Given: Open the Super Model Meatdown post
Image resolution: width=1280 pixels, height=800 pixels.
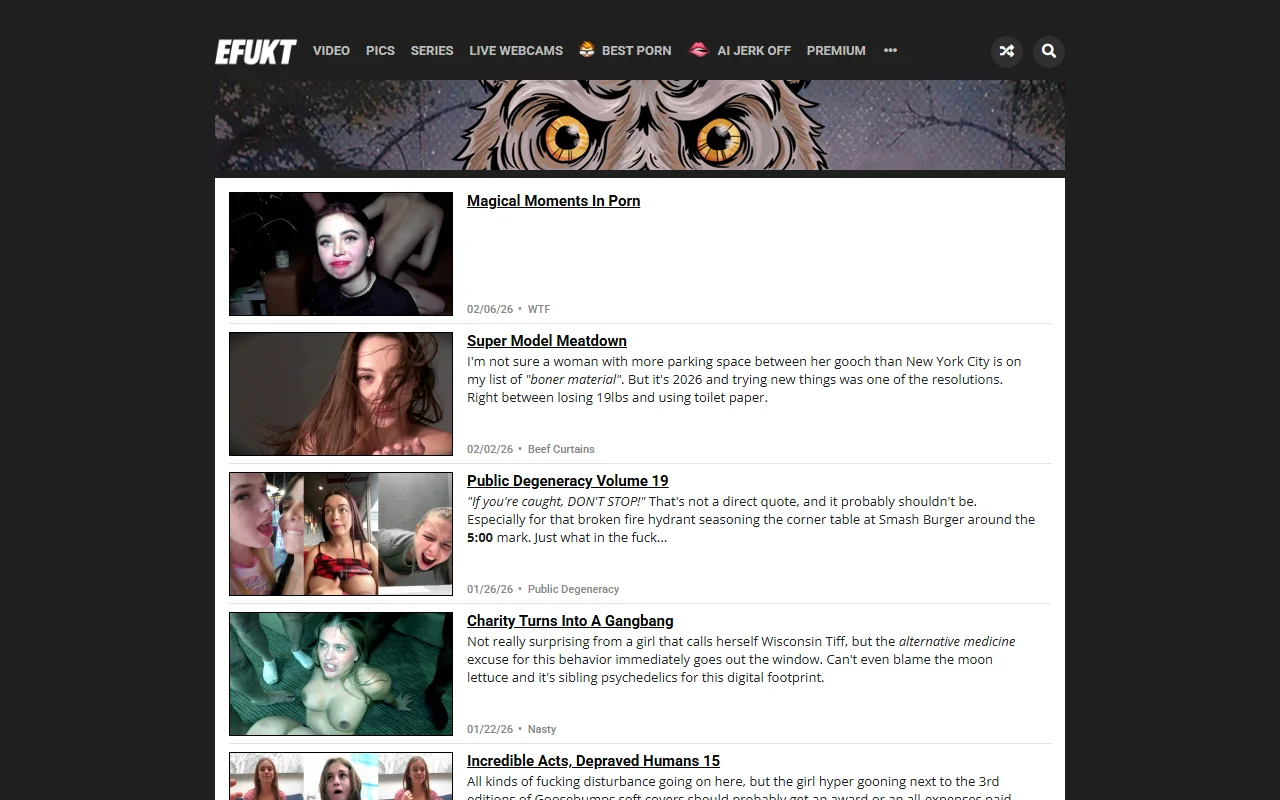Looking at the screenshot, I should coord(546,341).
